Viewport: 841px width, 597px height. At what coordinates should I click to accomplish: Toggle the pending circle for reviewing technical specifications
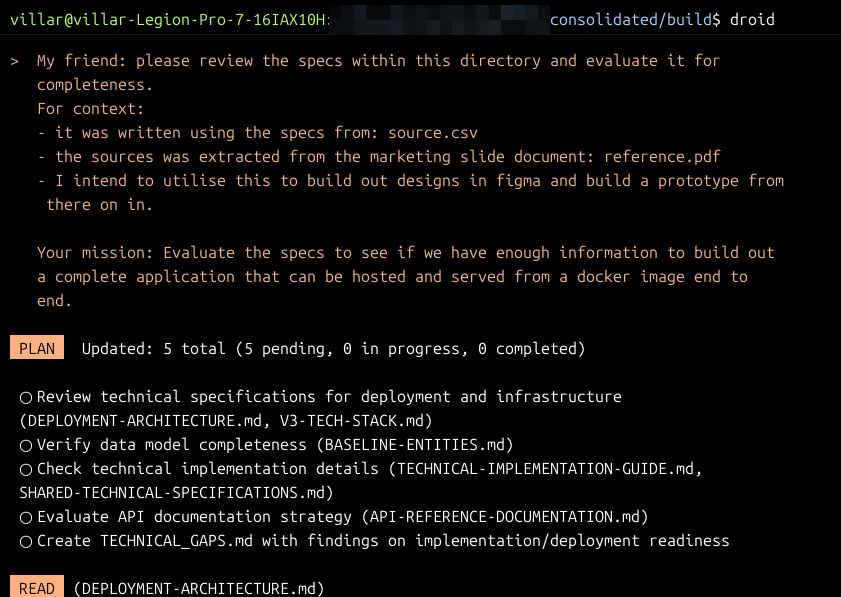coord(24,396)
